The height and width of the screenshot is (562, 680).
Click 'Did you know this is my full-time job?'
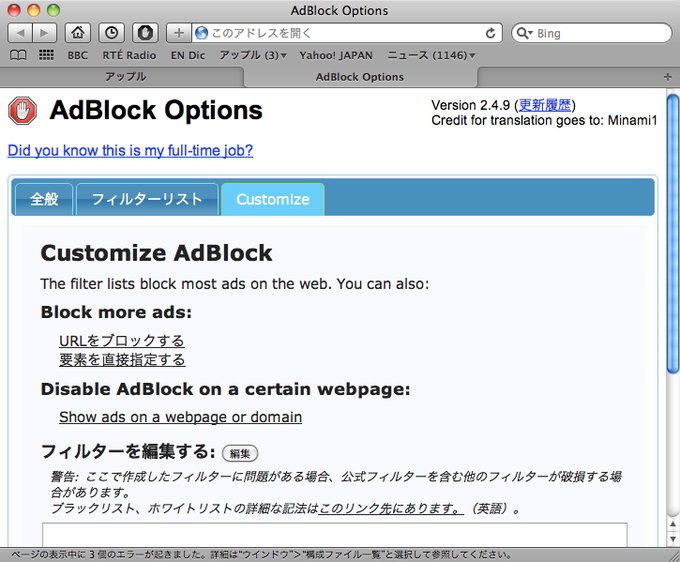[130, 150]
